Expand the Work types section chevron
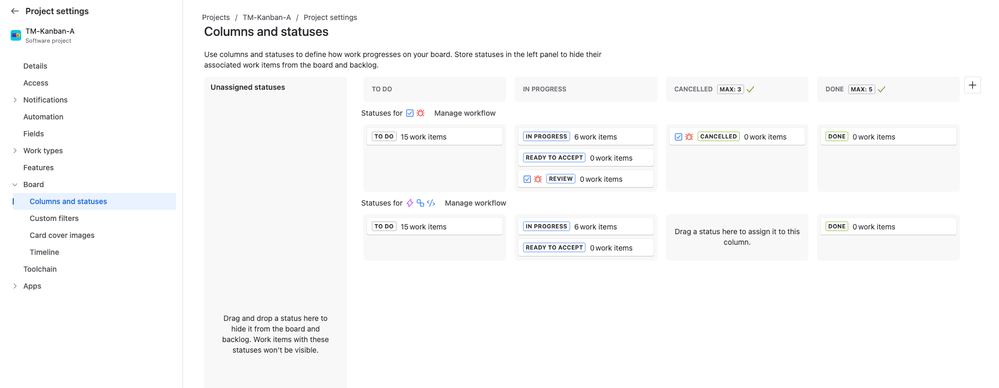This screenshot has width=999, height=388. click(15, 151)
